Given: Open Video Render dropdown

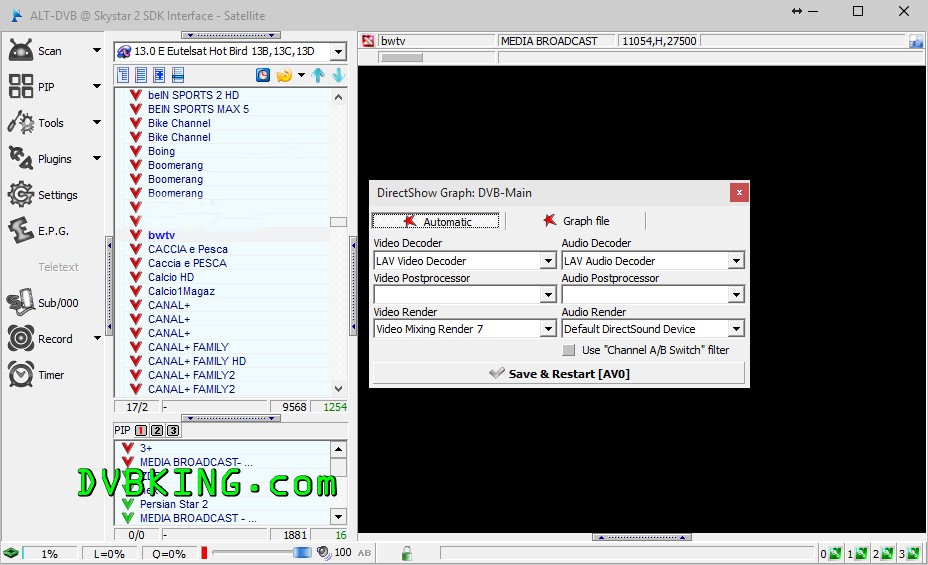Looking at the screenshot, I should 548,328.
